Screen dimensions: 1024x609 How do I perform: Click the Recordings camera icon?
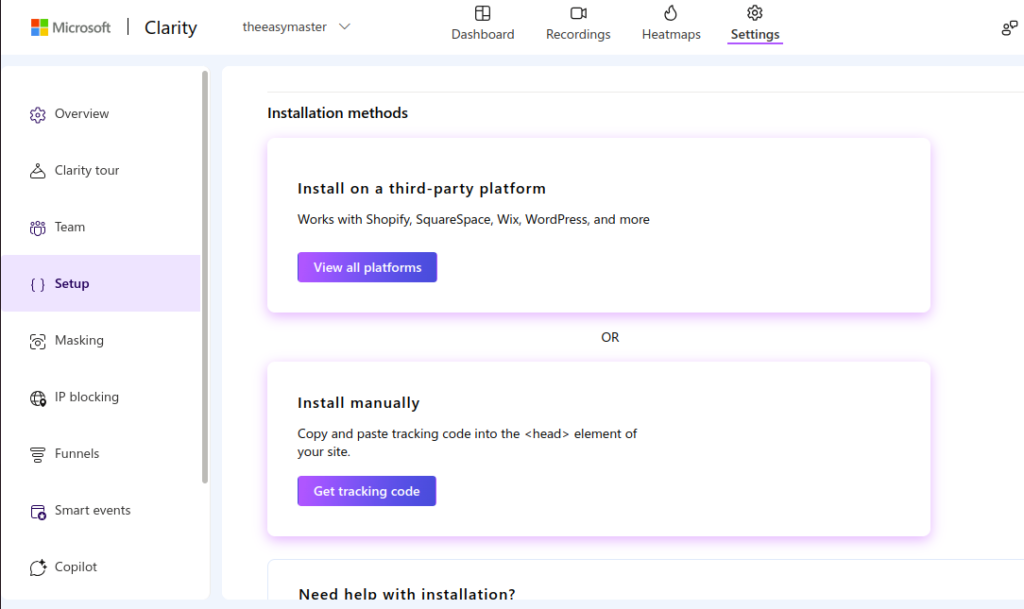pyautogui.click(x=579, y=13)
